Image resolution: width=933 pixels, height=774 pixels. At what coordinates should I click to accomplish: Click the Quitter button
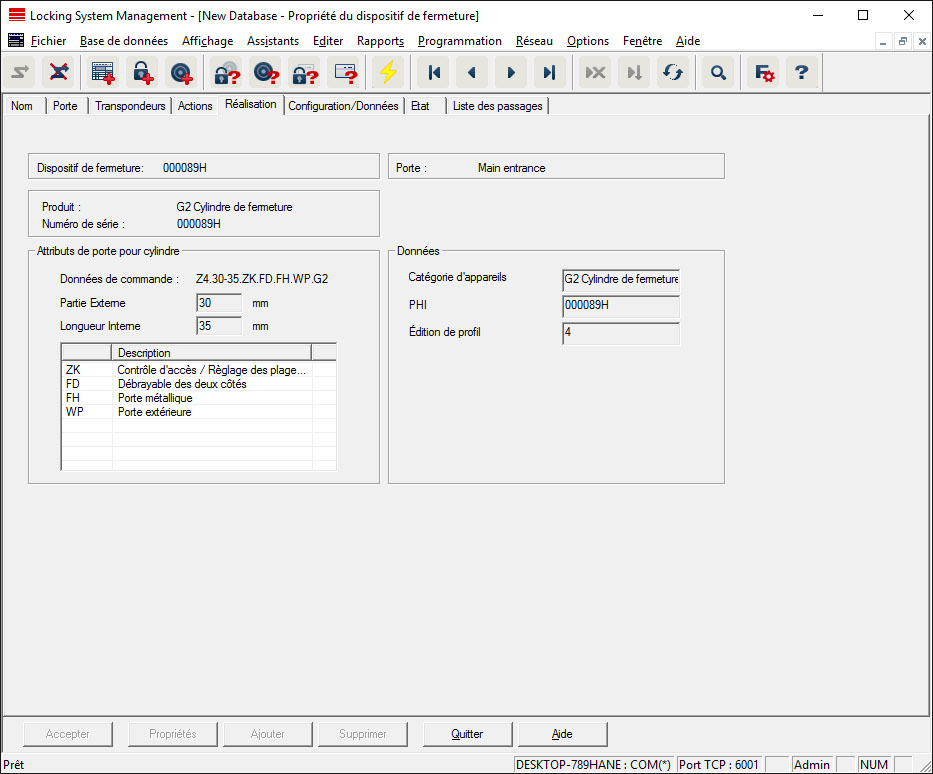(467, 734)
